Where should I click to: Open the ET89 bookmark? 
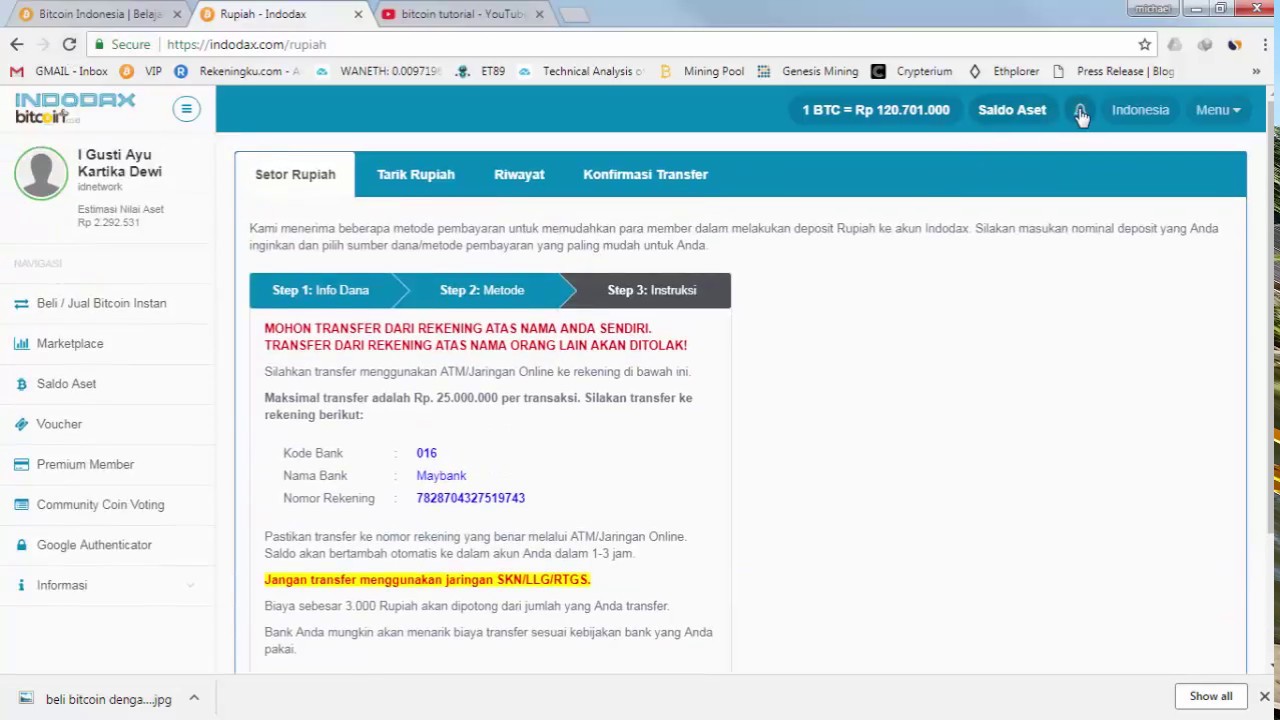coord(480,71)
